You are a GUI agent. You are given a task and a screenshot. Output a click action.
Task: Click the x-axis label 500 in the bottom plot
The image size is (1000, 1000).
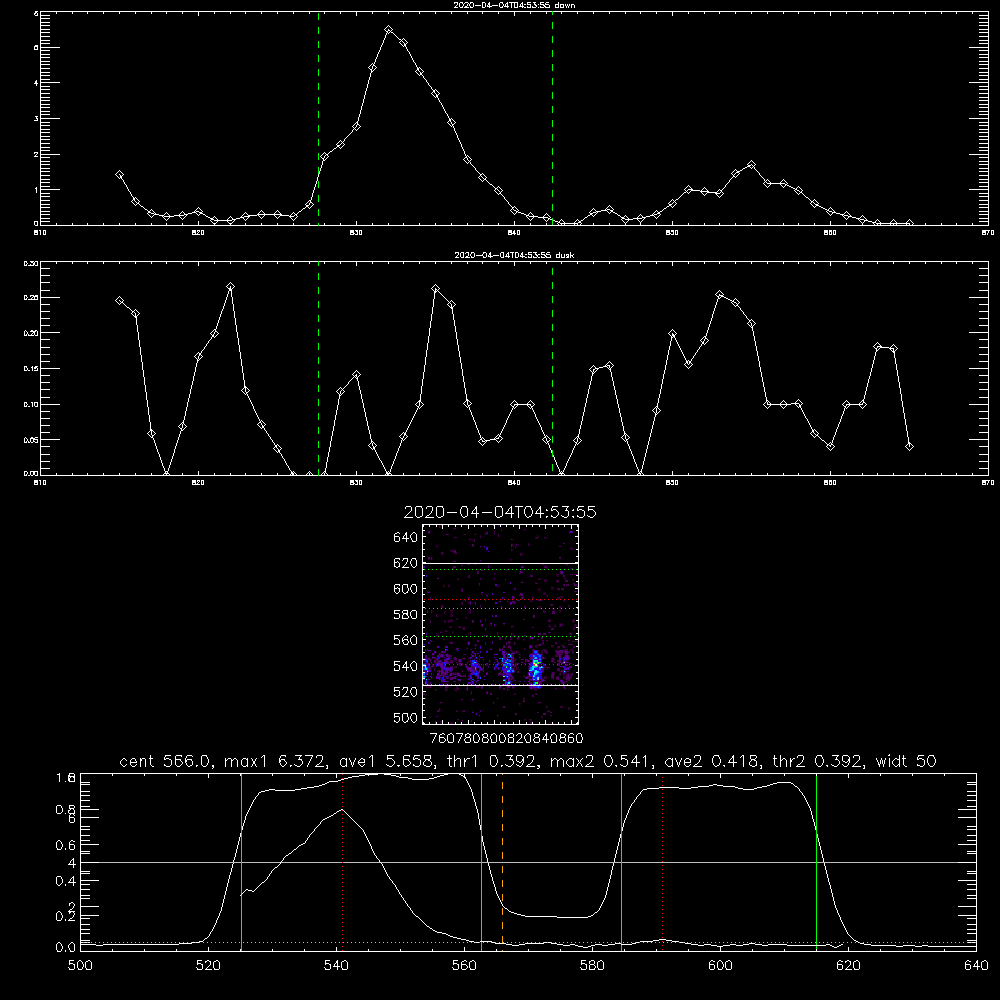(x=80, y=966)
